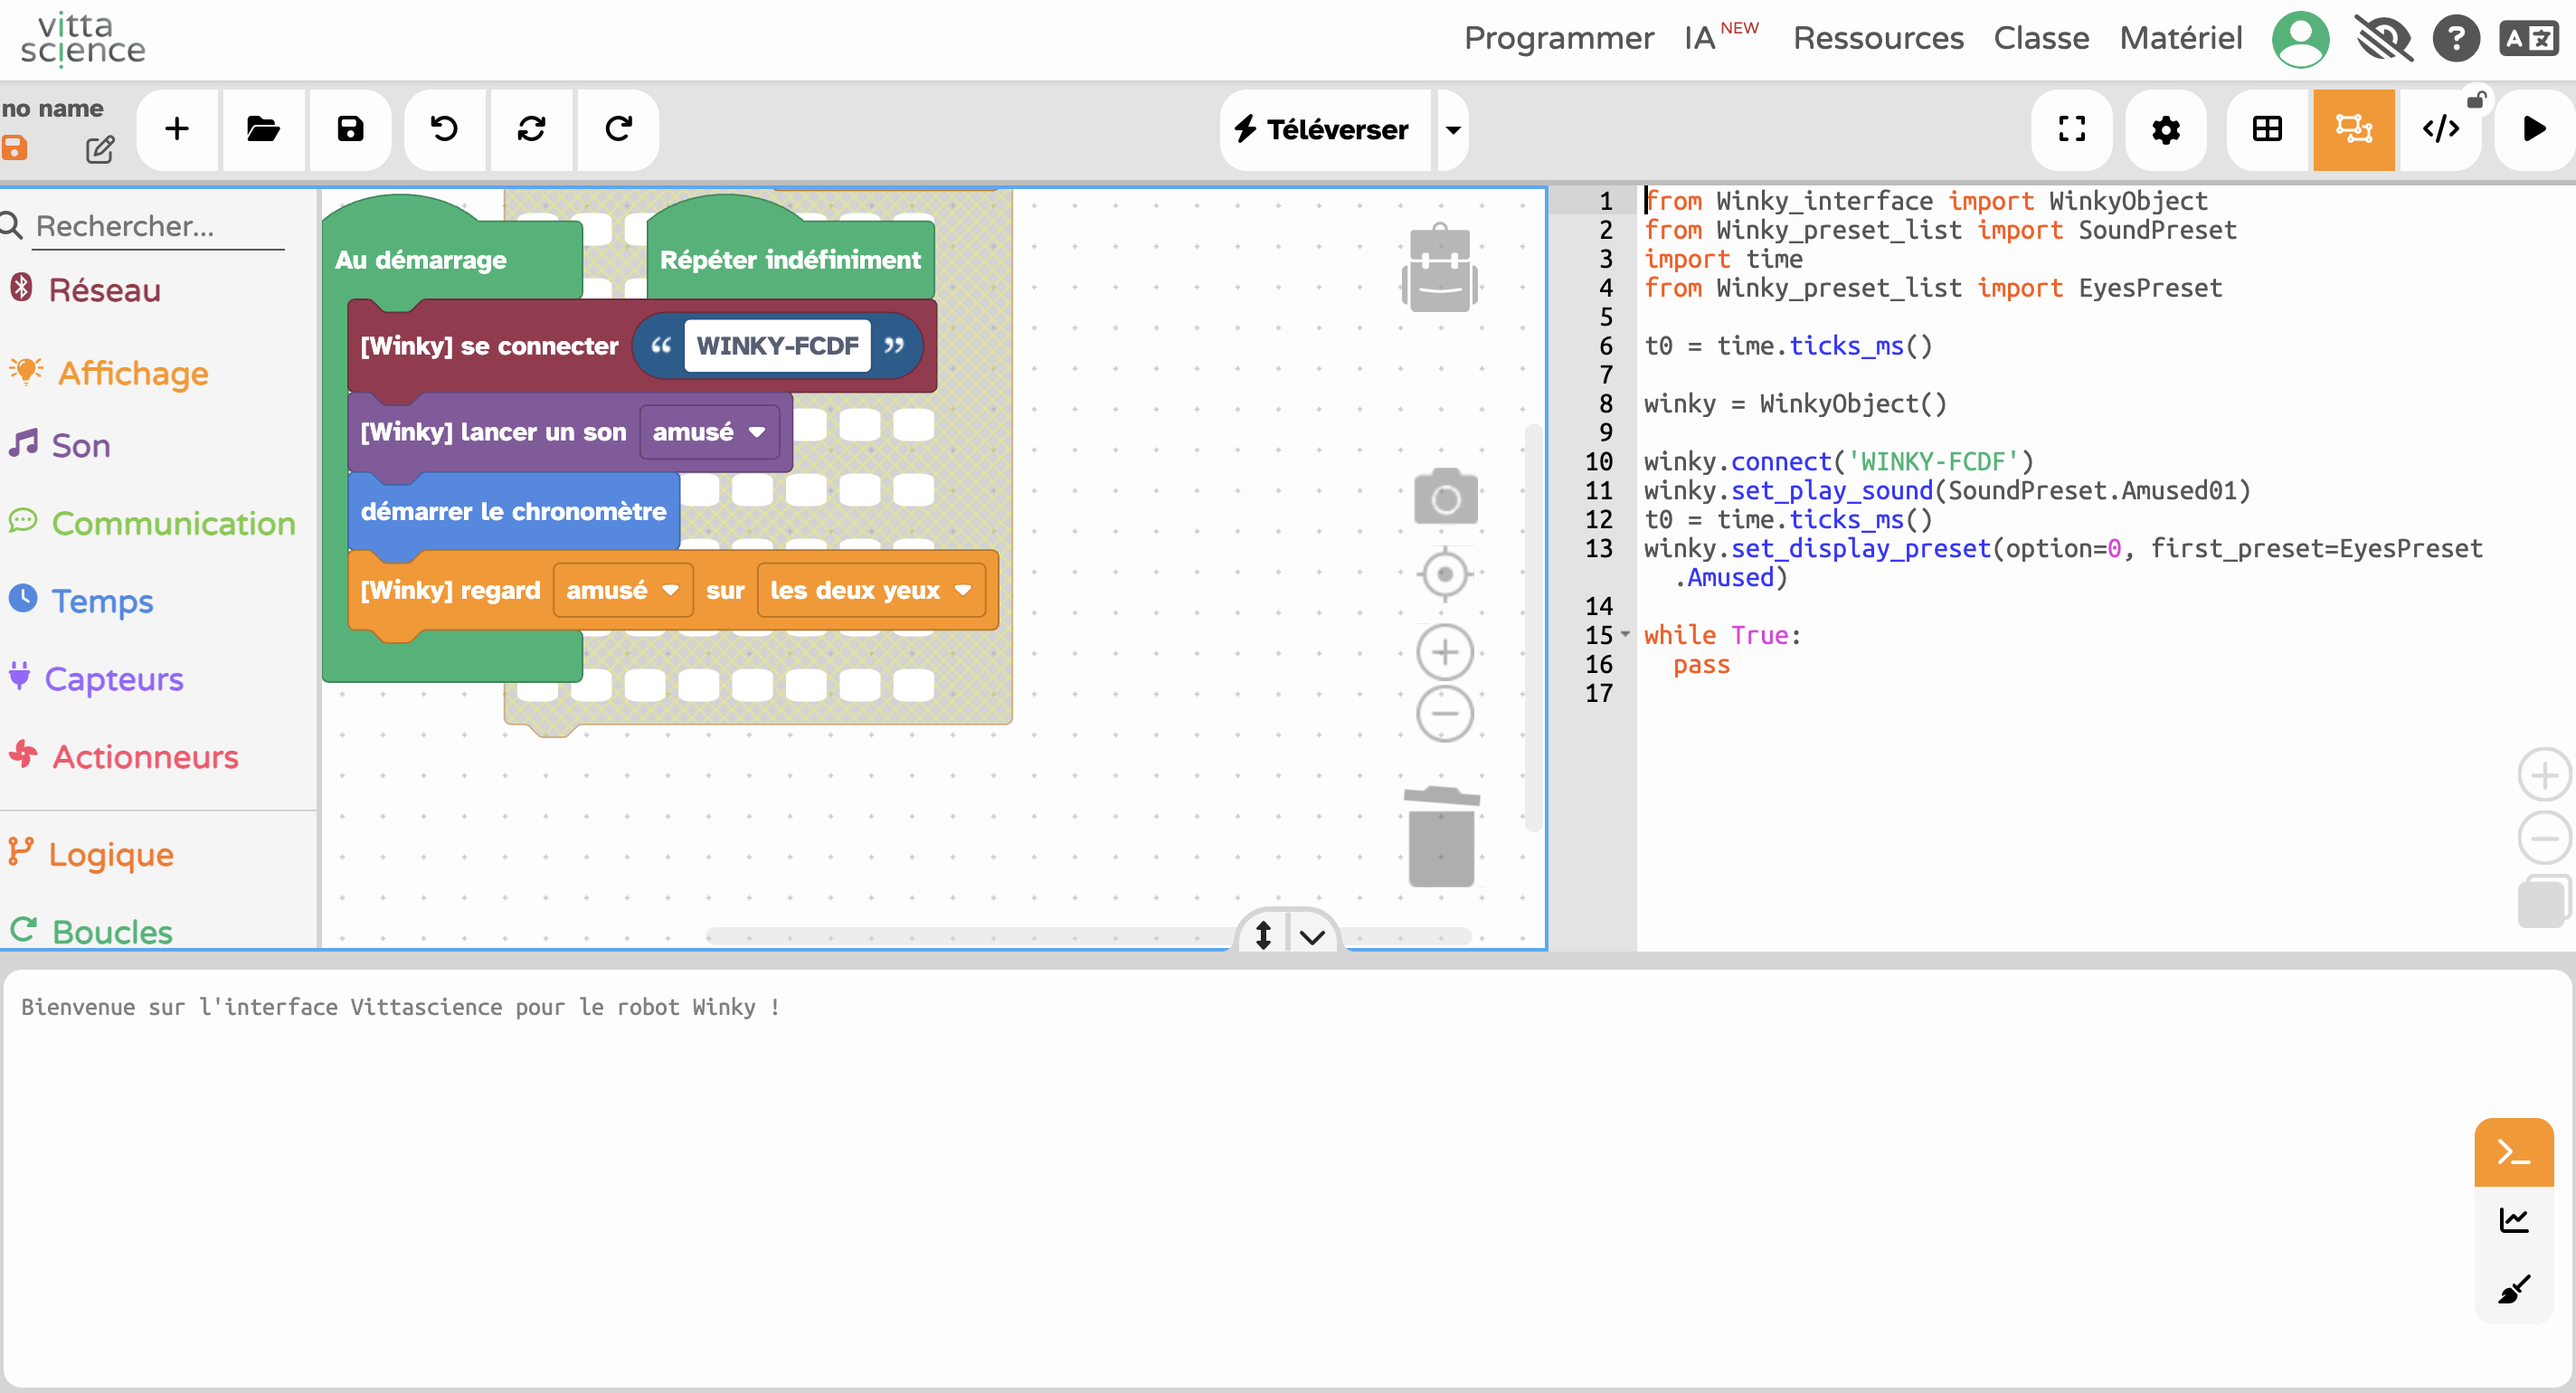The width and height of the screenshot is (2576, 1393).
Task: Edit the project name with the pencil icon
Action: (x=100, y=150)
